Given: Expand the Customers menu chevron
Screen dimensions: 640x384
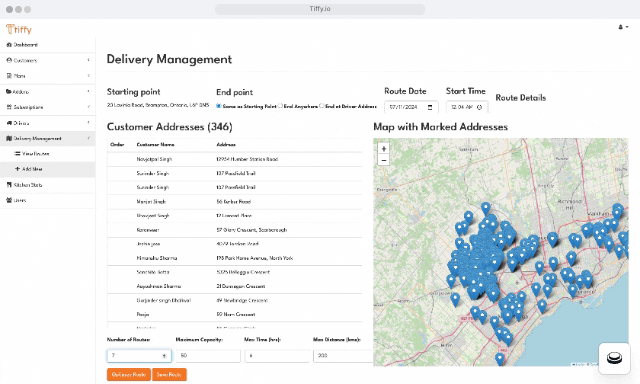Looking at the screenshot, I should coord(88,60).
